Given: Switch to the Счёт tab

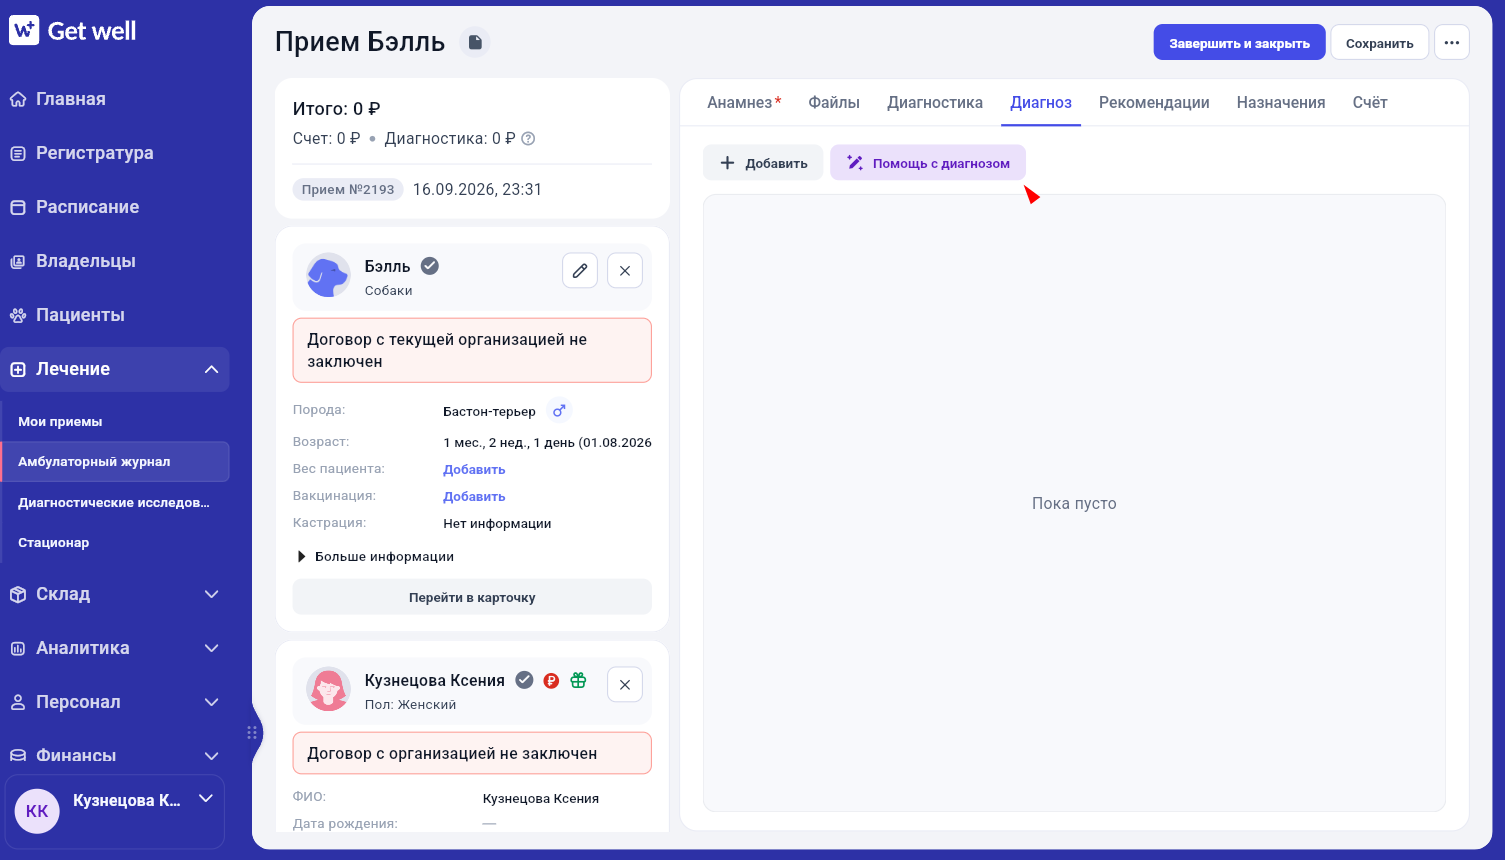Looking at the screenshot, I should 1370,102.
